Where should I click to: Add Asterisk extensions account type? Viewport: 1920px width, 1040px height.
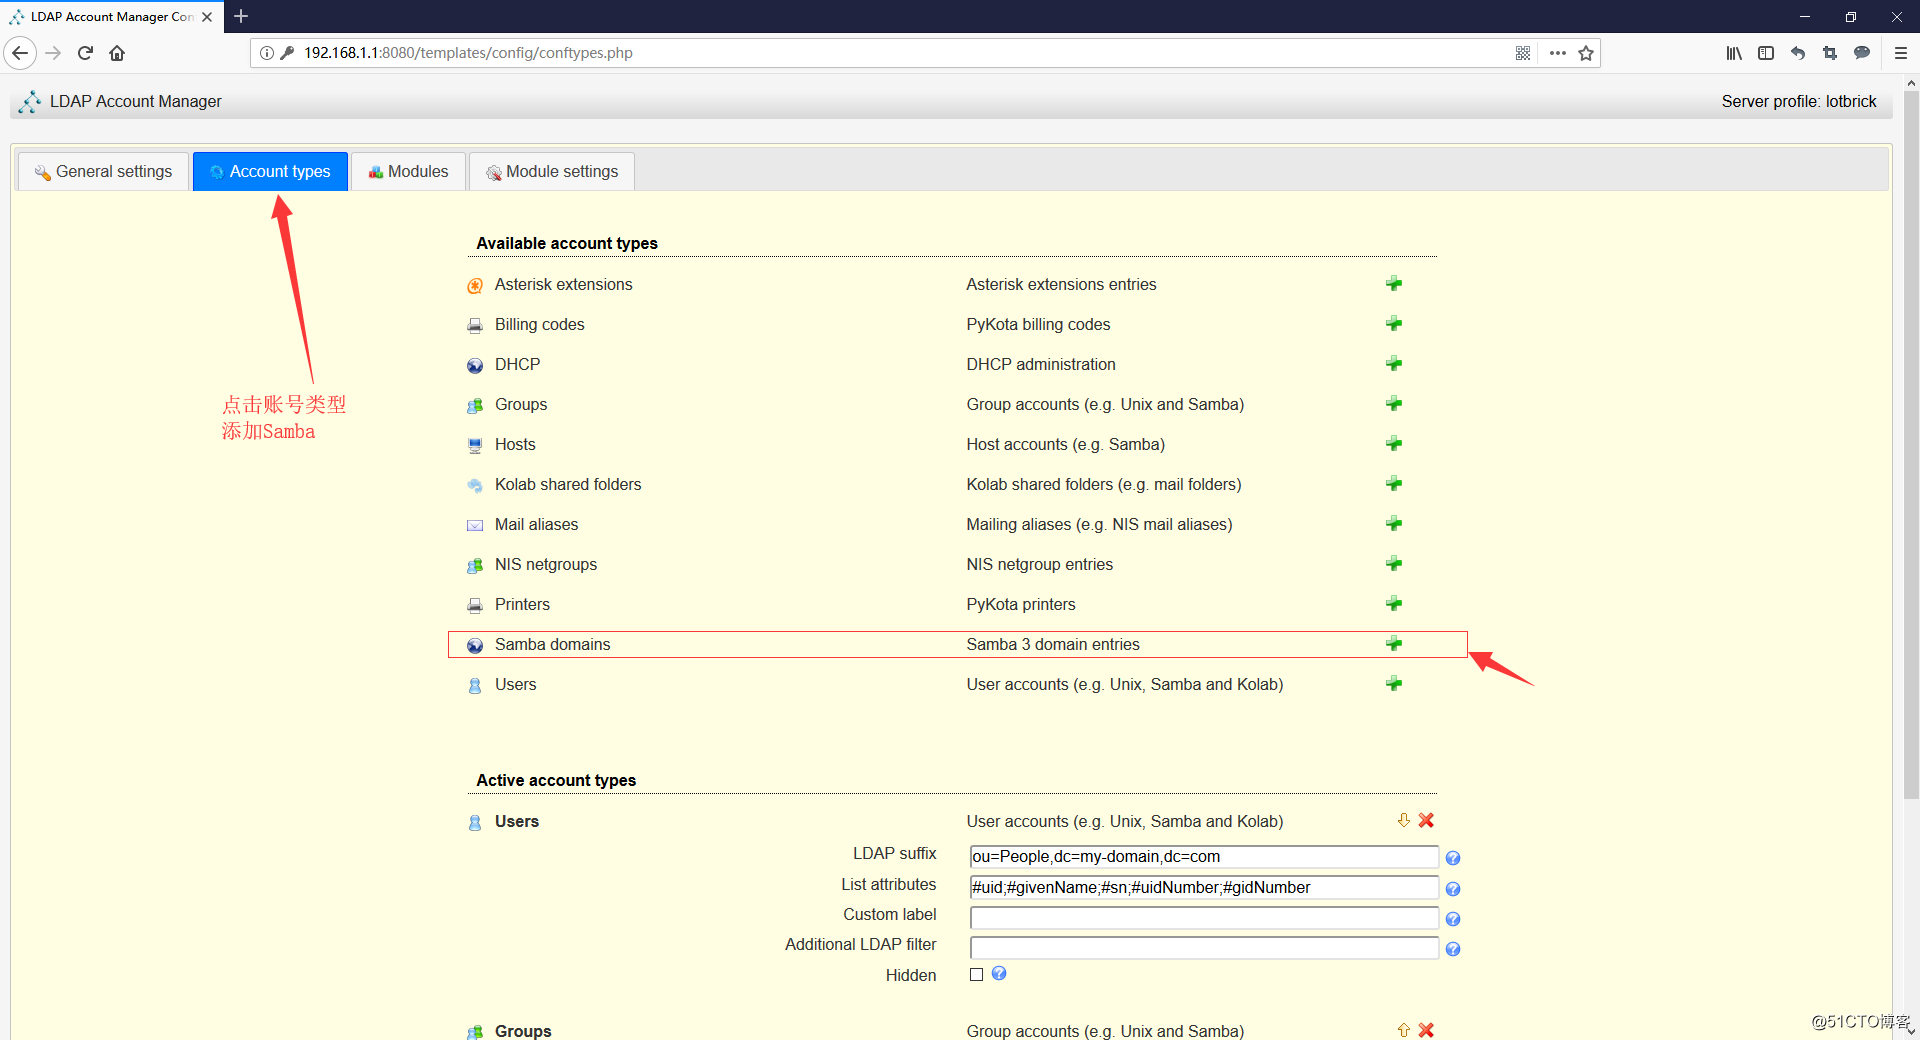[x=1394, y=284]
